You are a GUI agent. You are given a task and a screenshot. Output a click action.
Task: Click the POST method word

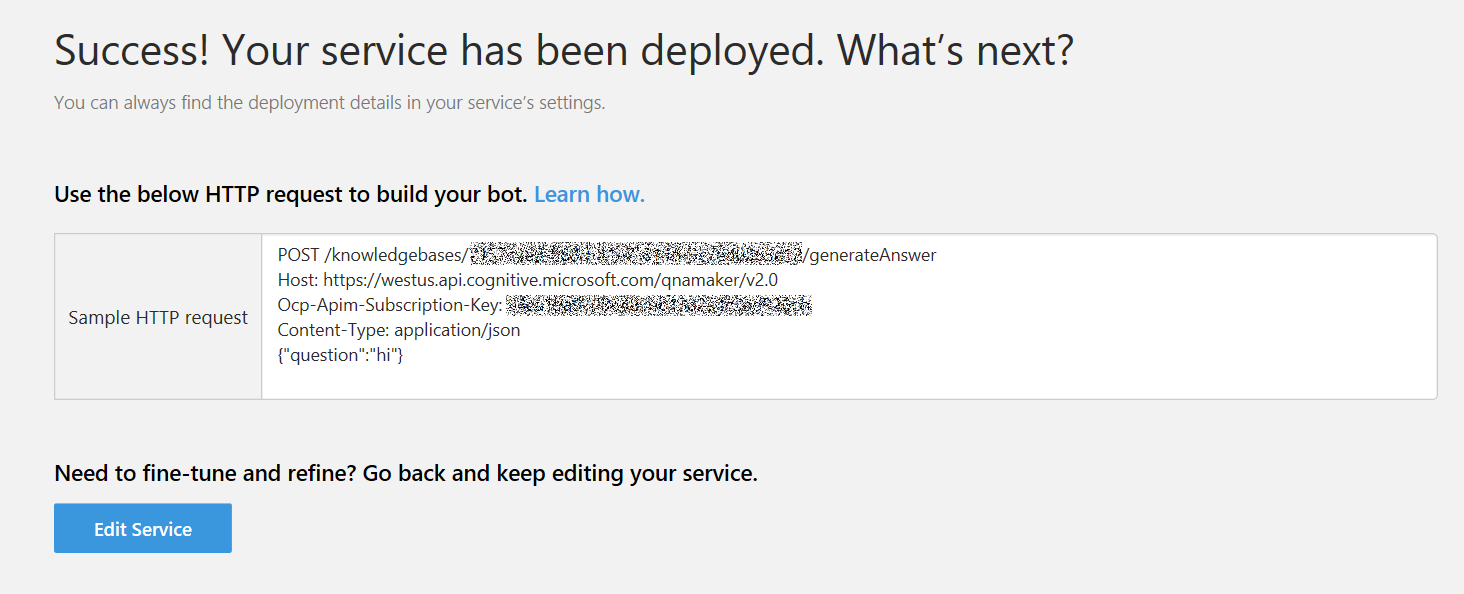click(x=299, y=255)
